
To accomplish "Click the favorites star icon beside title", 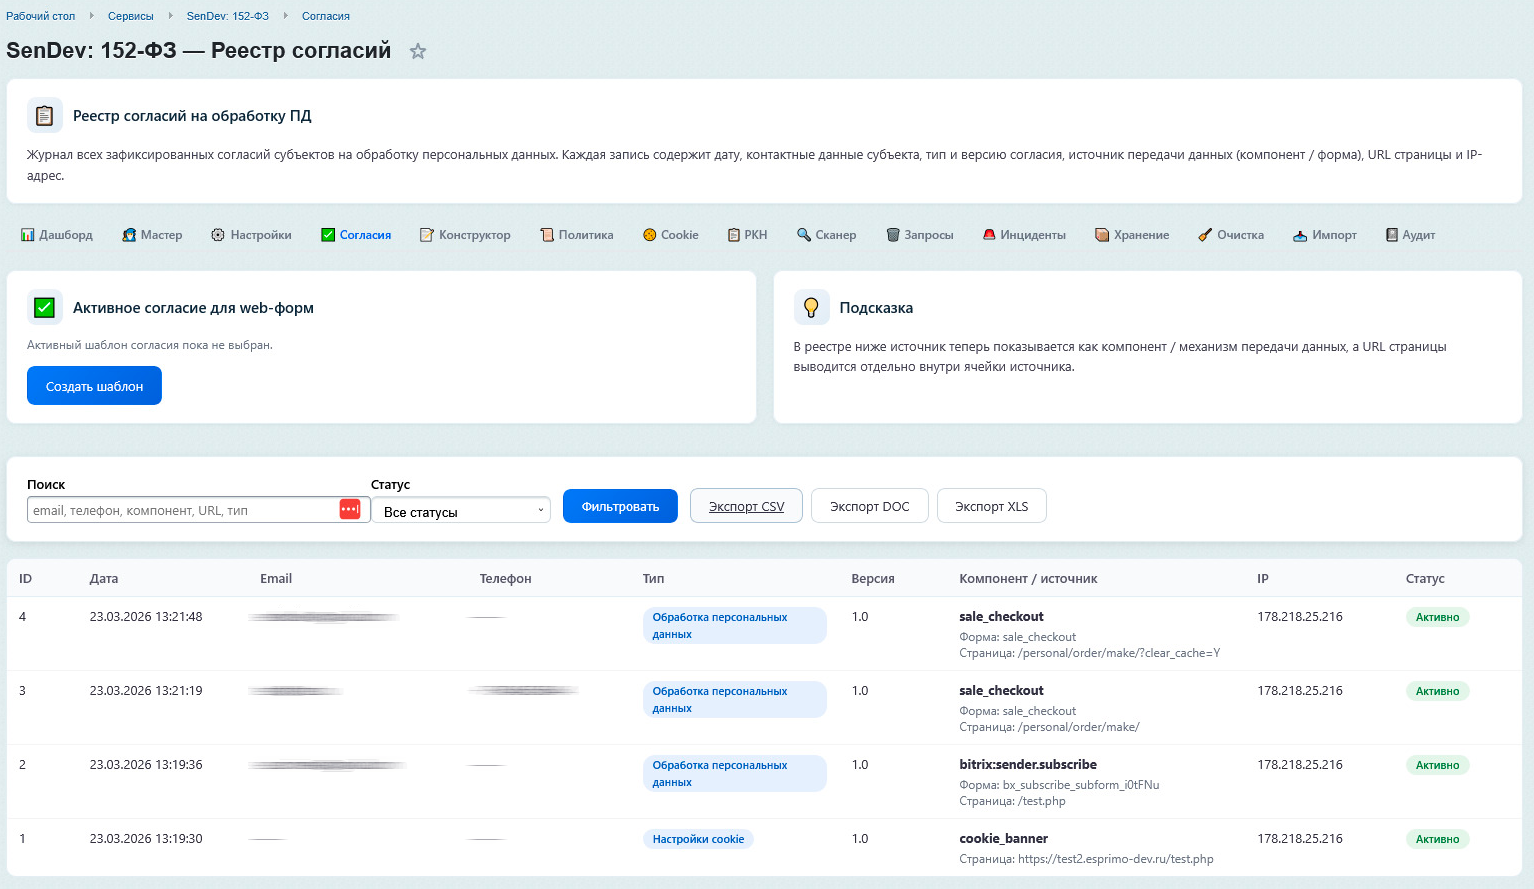I will coord(418,51).
